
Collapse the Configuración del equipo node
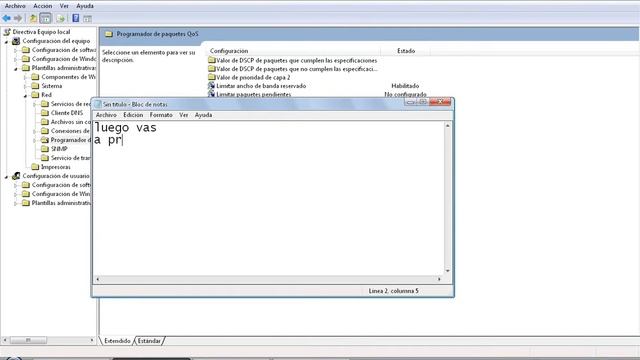tap(7, 42)
